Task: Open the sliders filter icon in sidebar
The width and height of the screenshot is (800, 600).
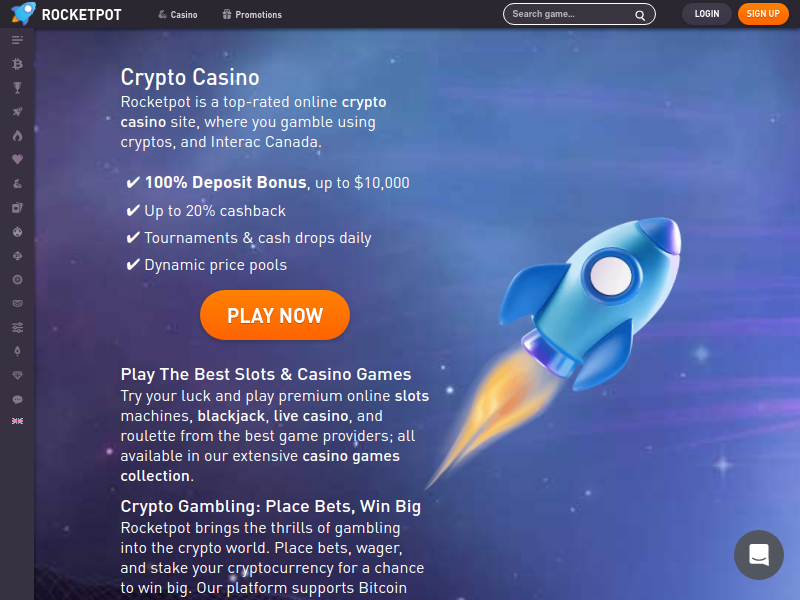Action: click(x=17, y=328)
